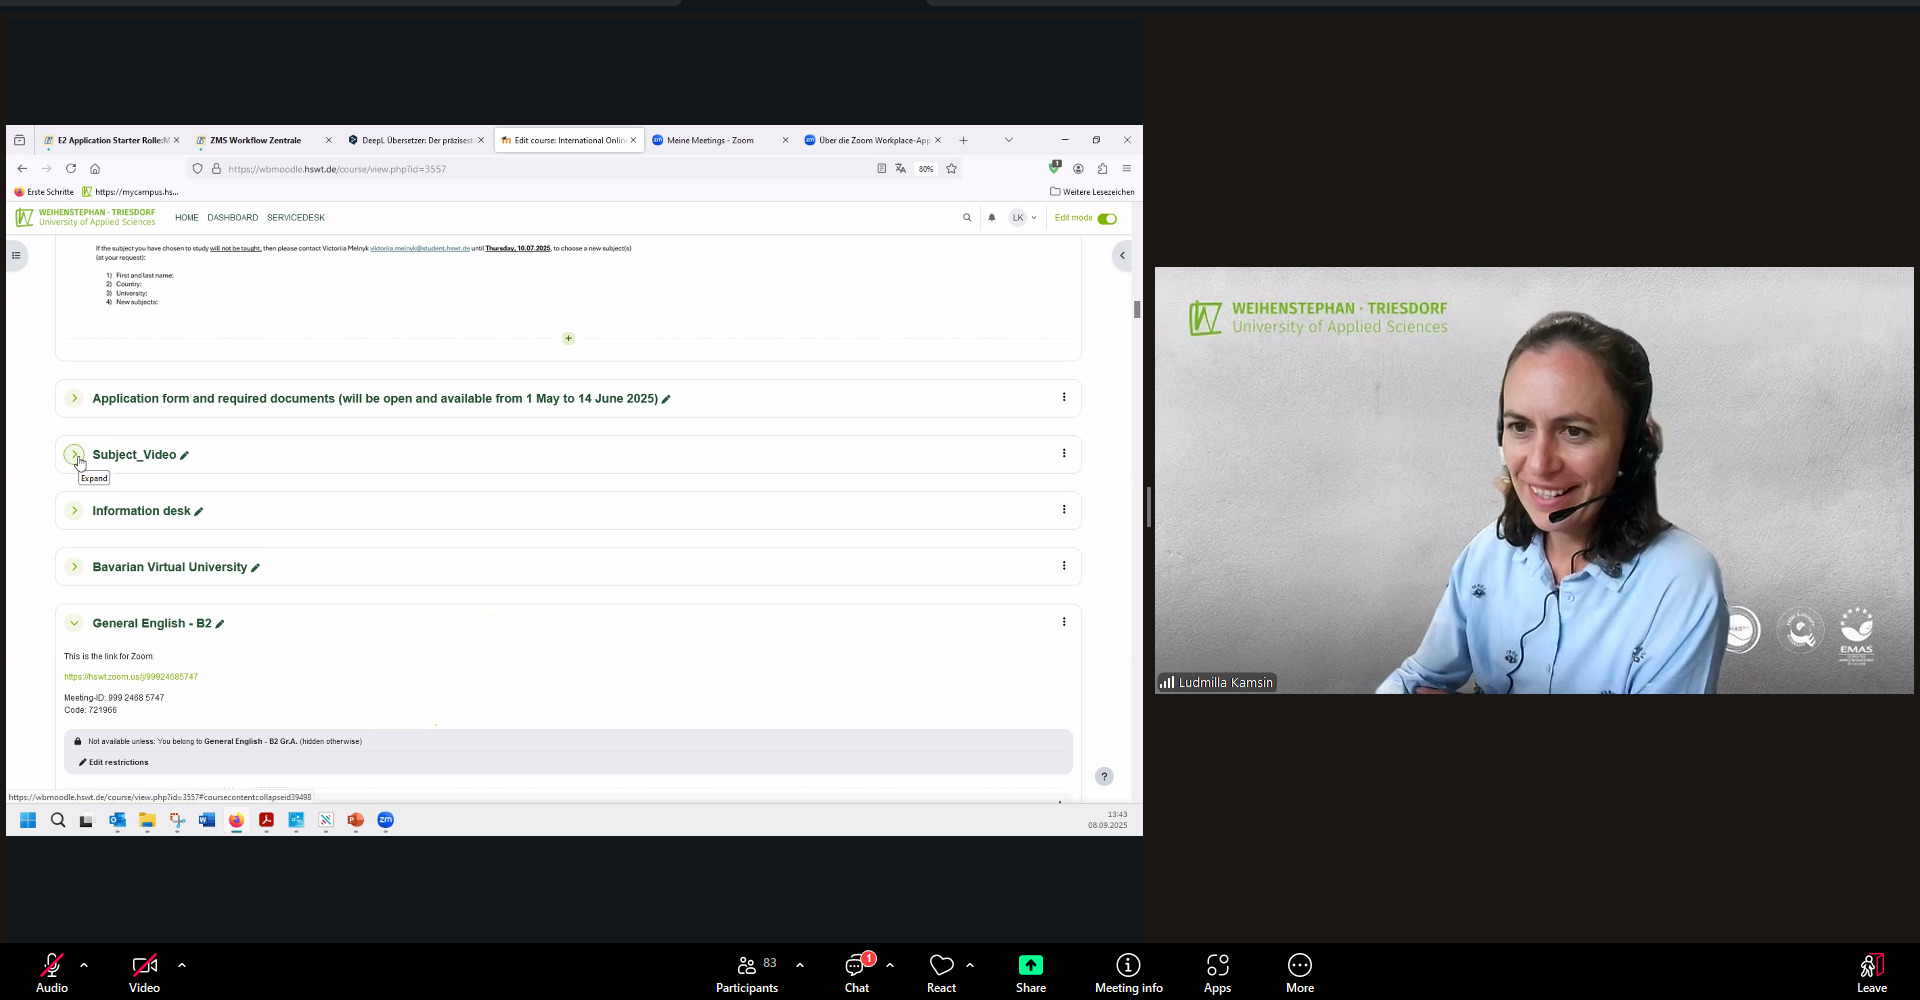Switch to ZMS Workflow Zentrale tab
Screen dimensions: 1920x1000
256,140
